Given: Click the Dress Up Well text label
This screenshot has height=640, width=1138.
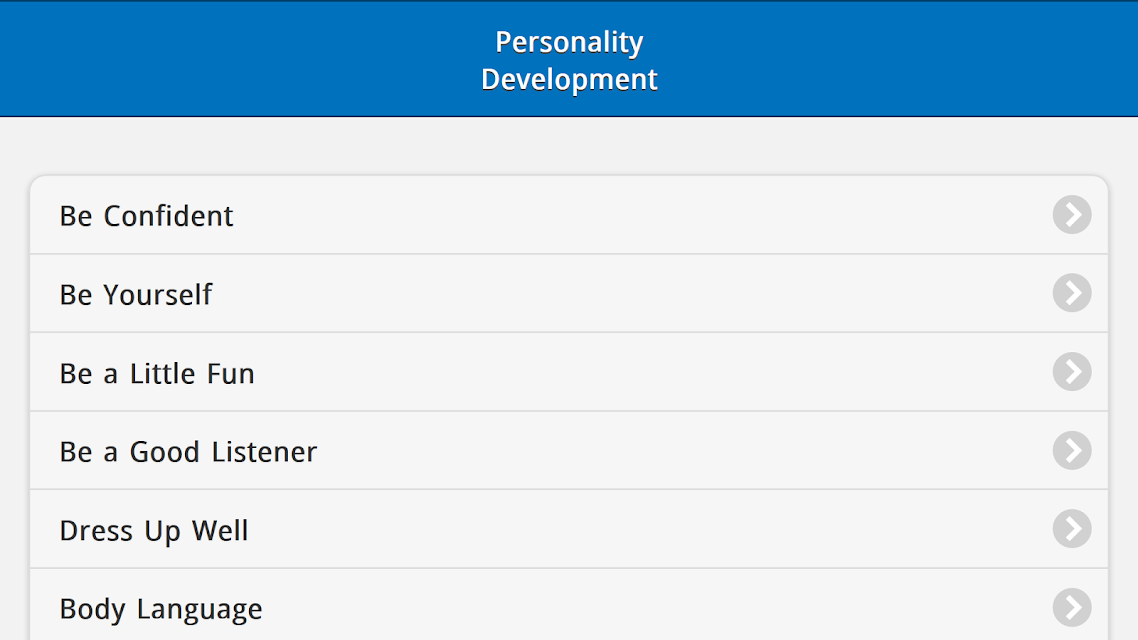Looking at the screenshot, I should (154, 531).
